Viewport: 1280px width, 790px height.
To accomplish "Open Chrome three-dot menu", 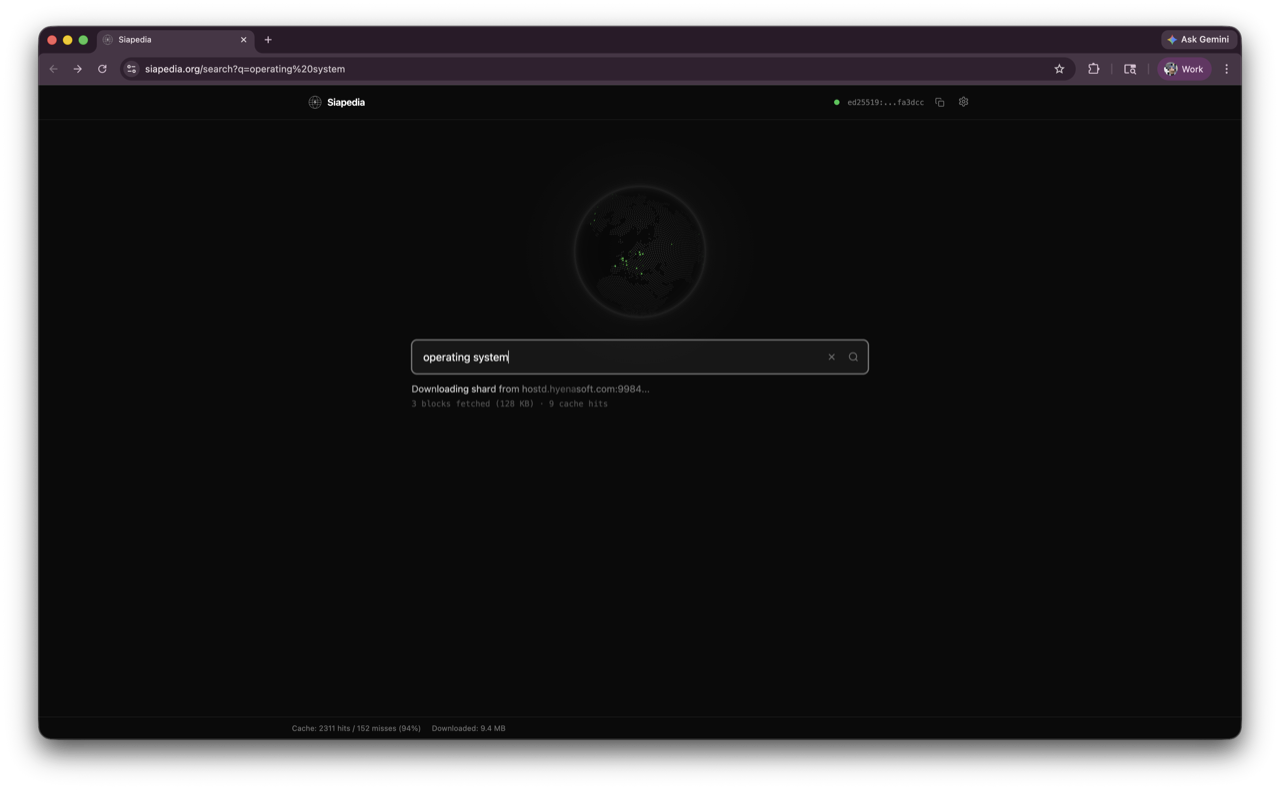I will click(x=1227, y=69).
